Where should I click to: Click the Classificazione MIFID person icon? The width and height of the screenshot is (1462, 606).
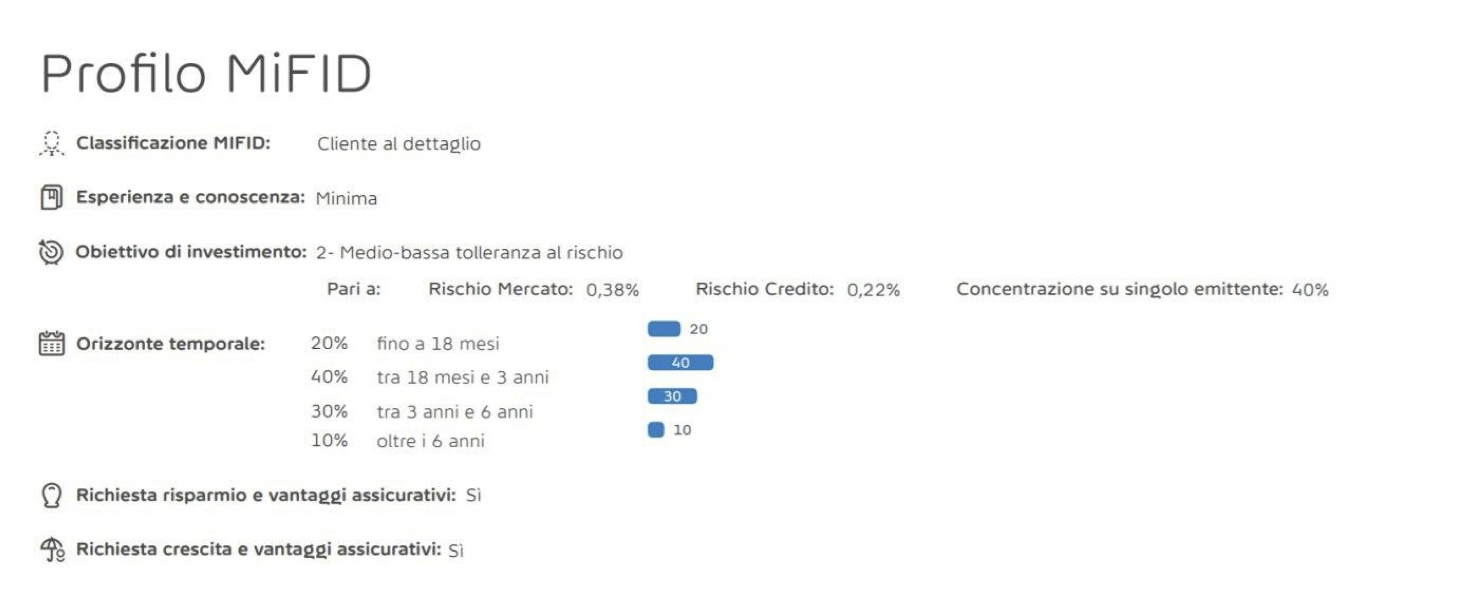51,144
